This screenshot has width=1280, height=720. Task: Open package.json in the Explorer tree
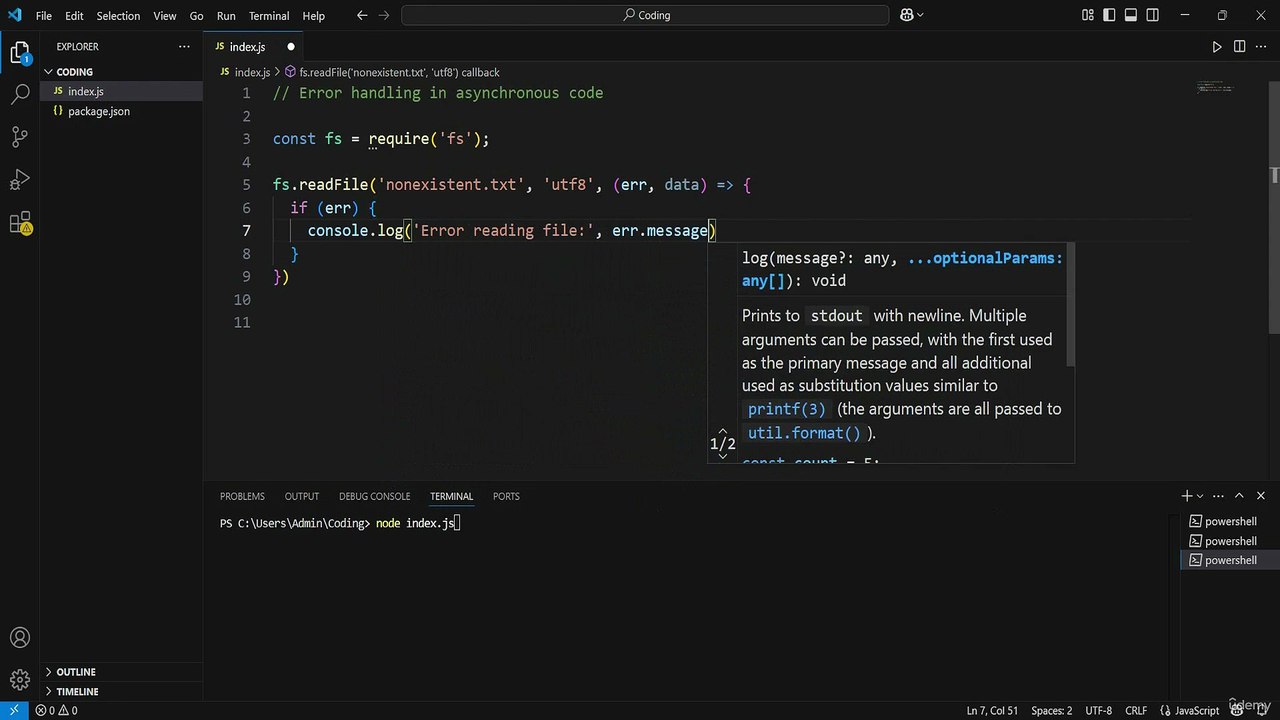(121, 111)
